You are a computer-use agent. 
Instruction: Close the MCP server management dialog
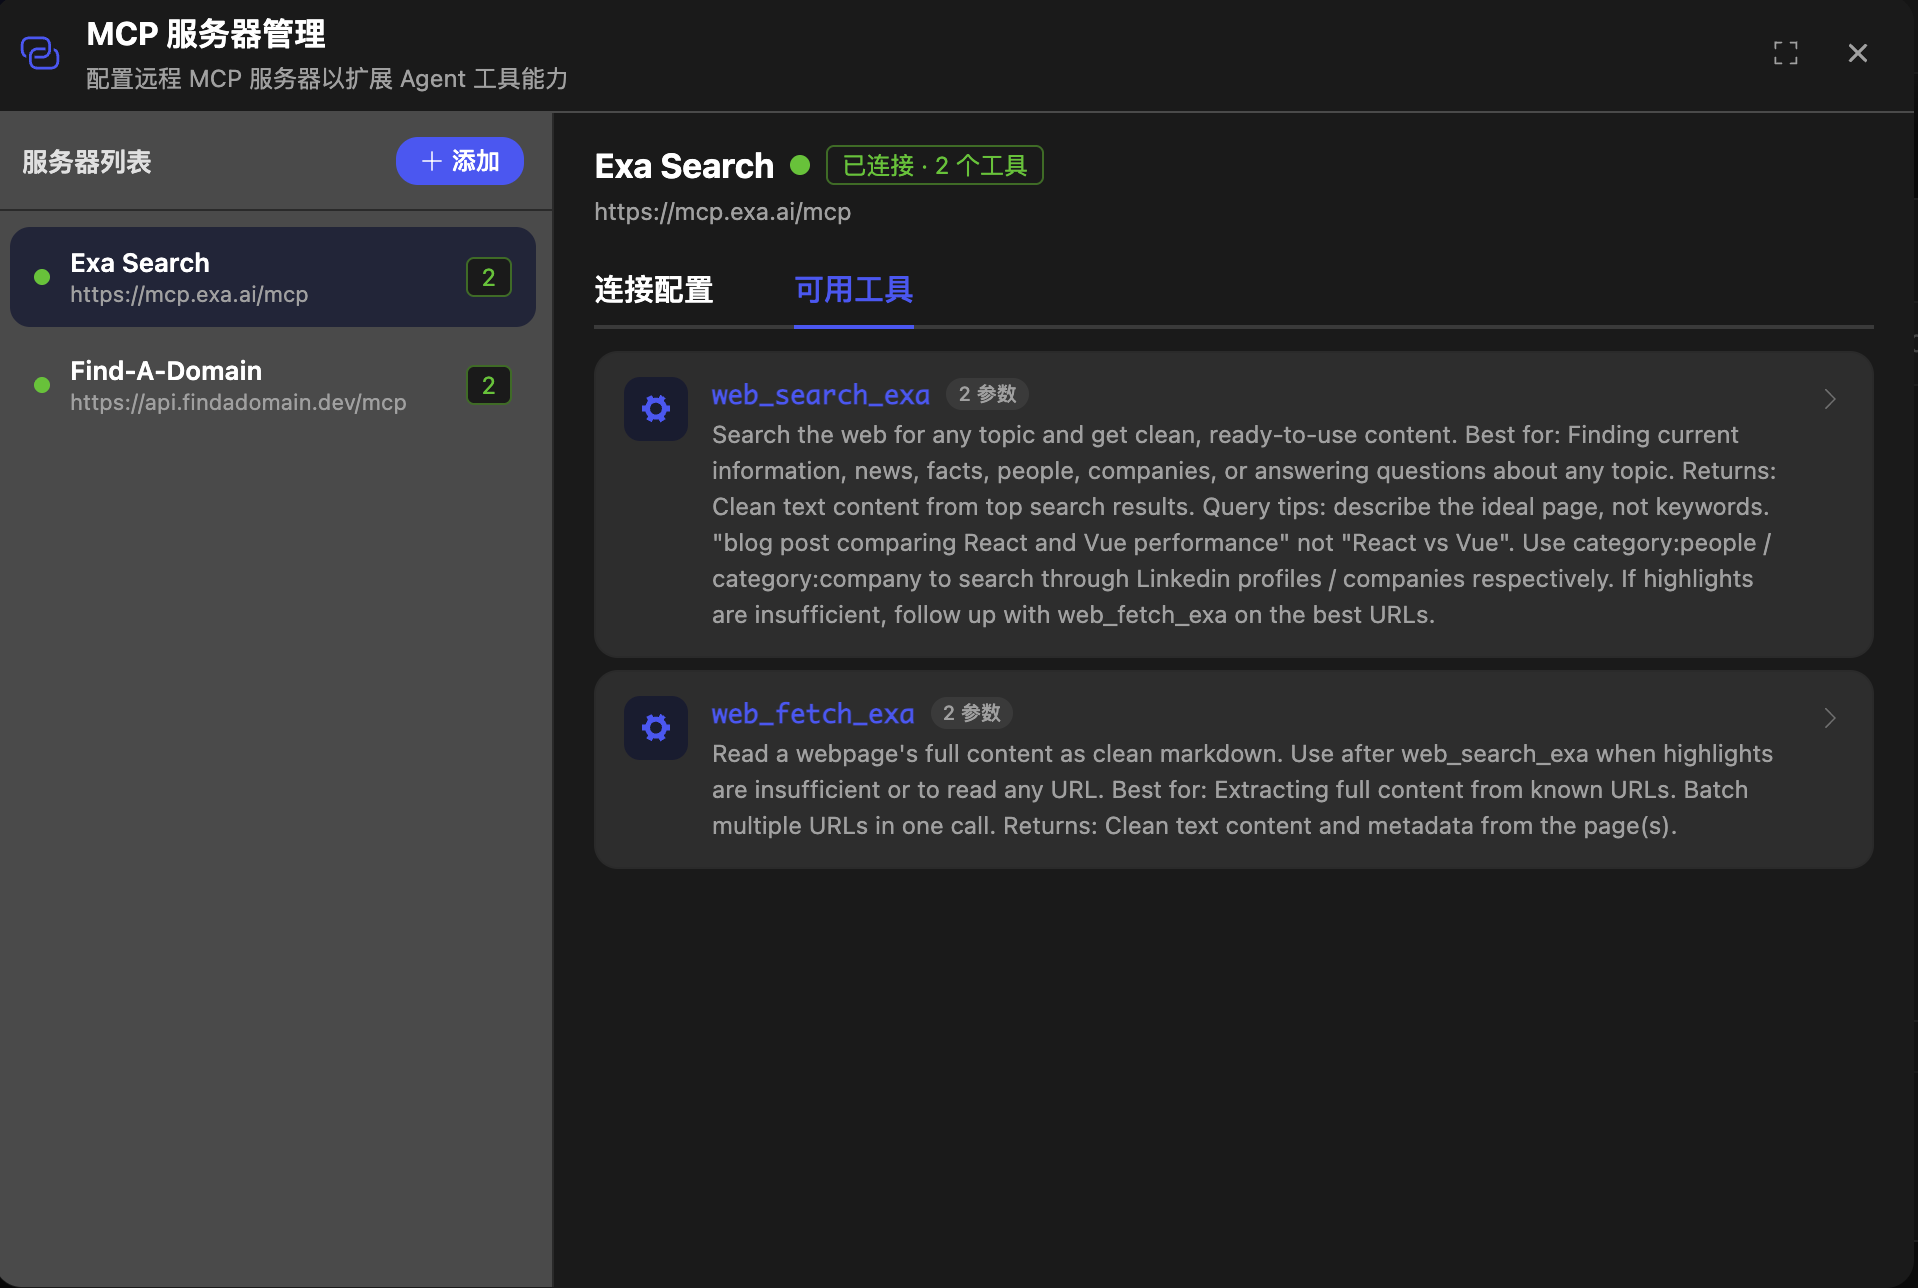coord(1858,53)
